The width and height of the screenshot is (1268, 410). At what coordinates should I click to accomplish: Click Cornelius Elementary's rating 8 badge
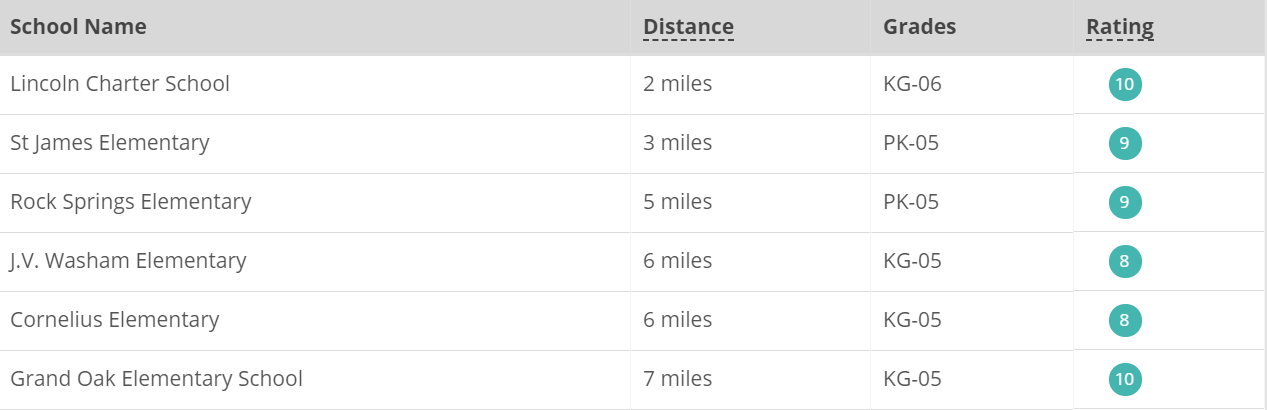coord(1125,321)
